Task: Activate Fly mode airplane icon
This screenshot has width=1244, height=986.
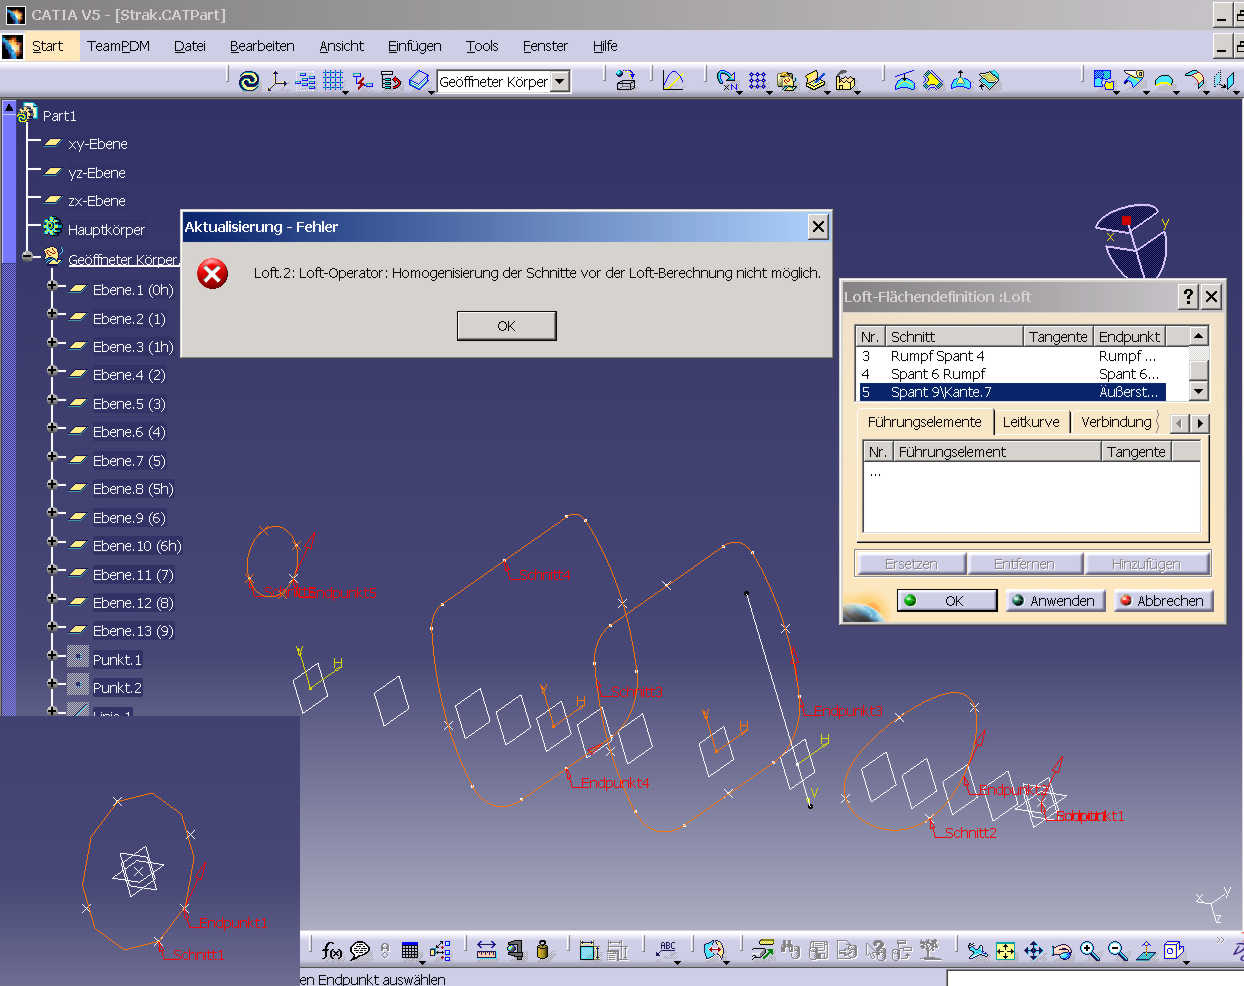Action: [977, 950]
